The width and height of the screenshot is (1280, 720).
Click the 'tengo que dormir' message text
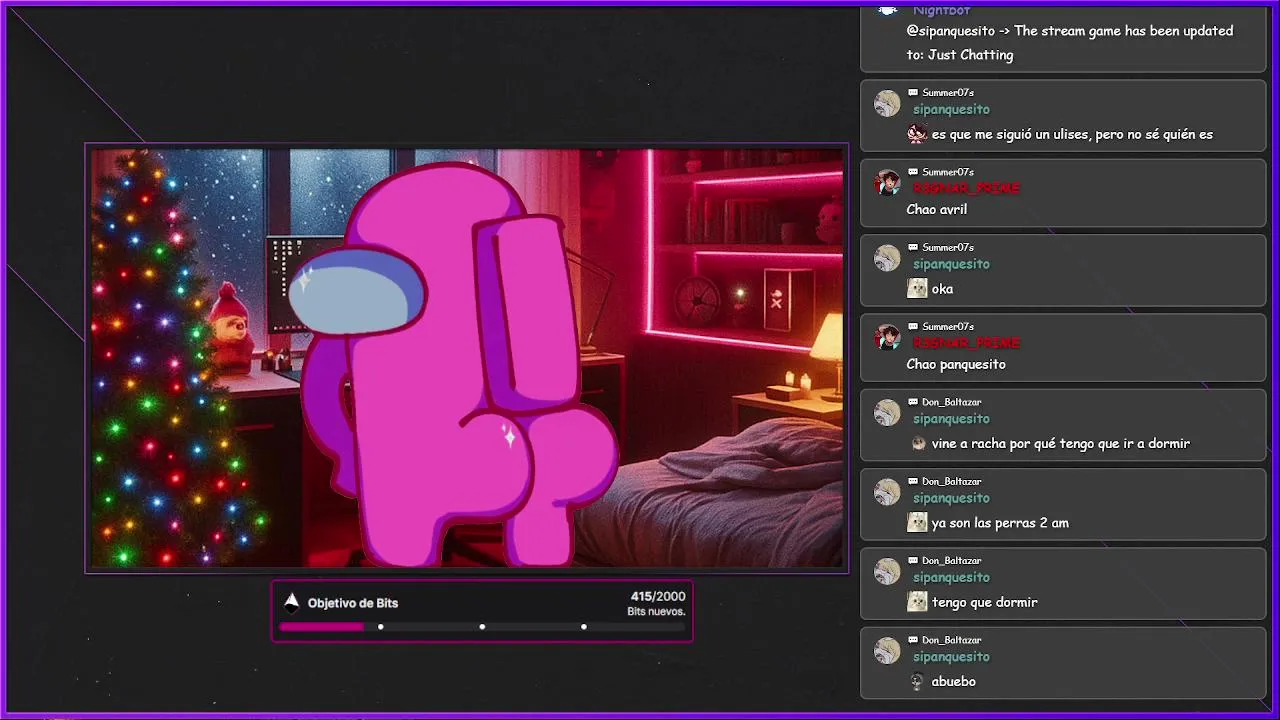[x=985, y=602]
